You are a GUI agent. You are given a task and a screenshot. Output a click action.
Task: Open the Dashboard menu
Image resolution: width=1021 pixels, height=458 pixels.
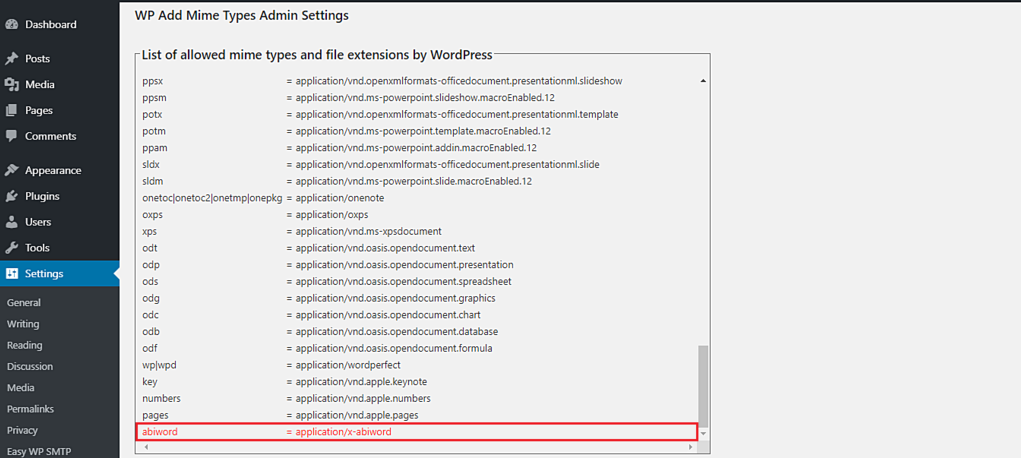coord(51,25)
